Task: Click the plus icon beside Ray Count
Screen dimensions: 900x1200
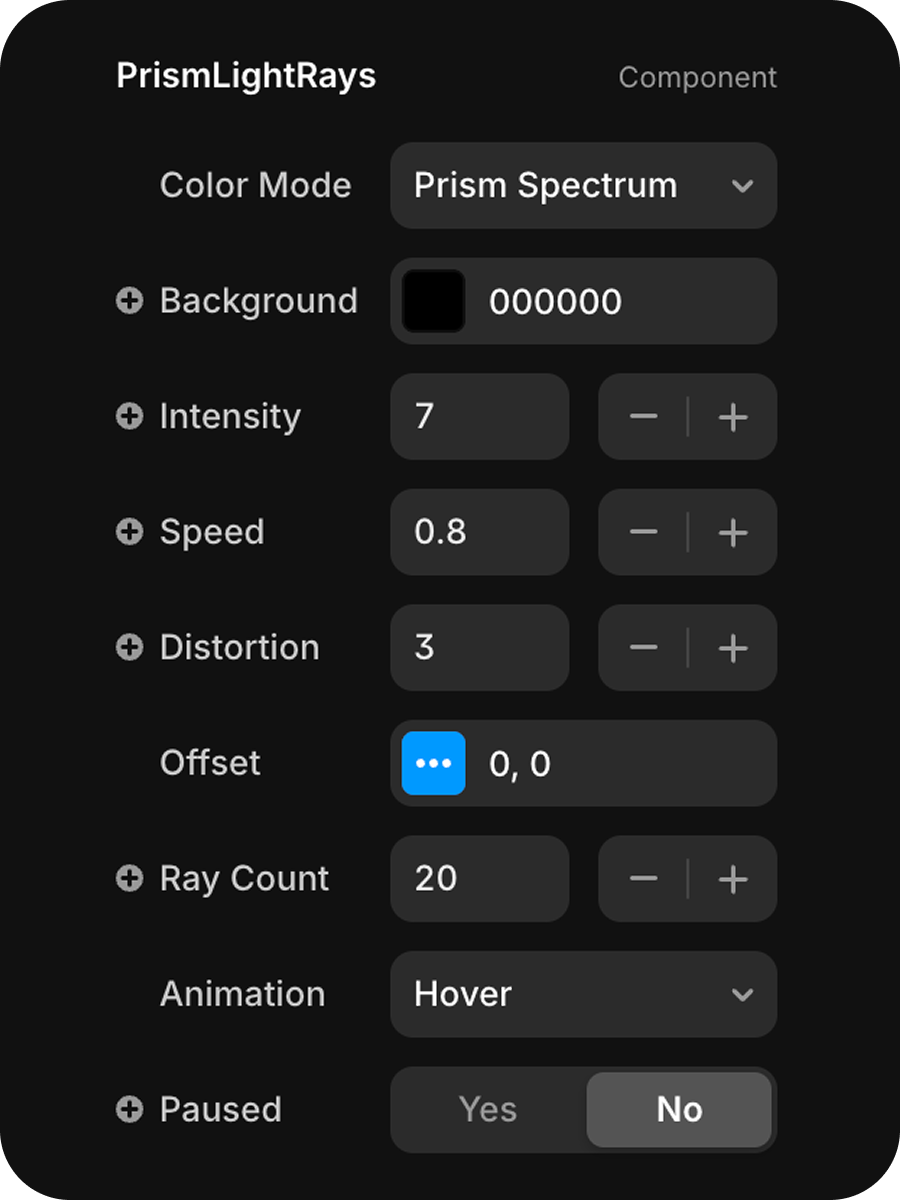Action: [130, 878]
